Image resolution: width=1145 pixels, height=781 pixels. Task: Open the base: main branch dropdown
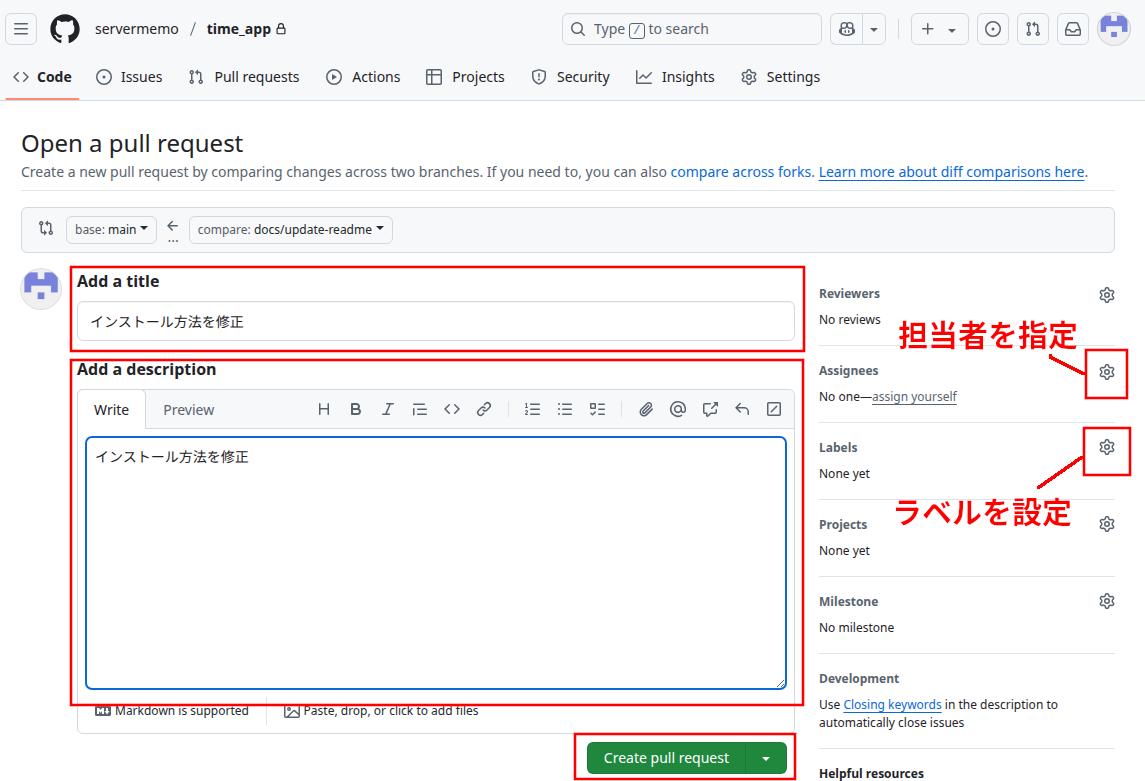(111, 229)
